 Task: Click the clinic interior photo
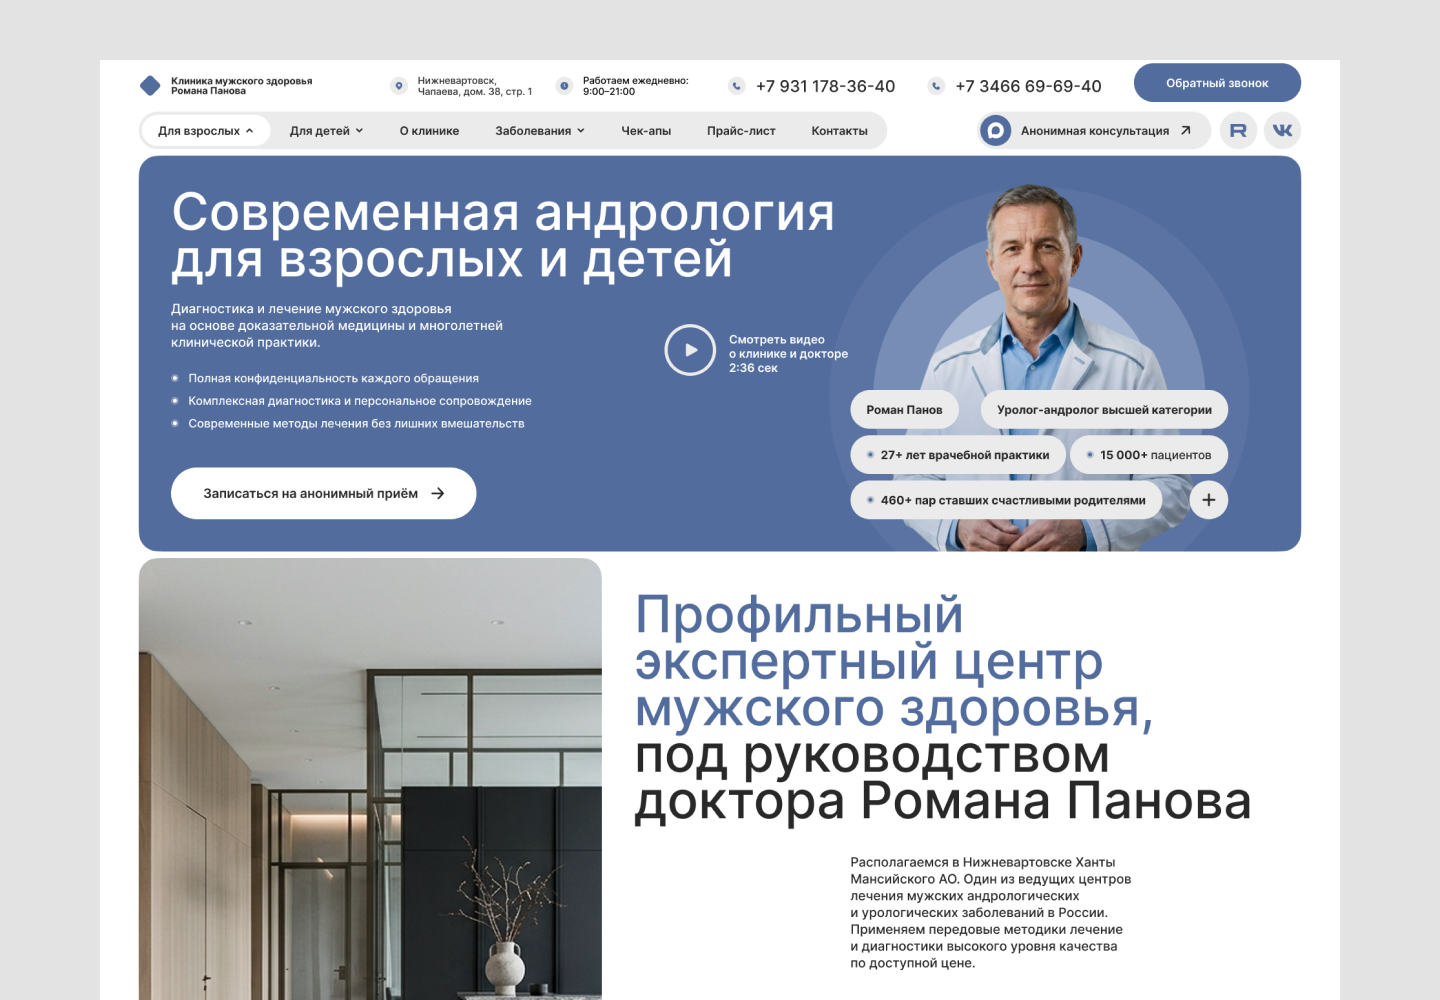click(370, 779)
